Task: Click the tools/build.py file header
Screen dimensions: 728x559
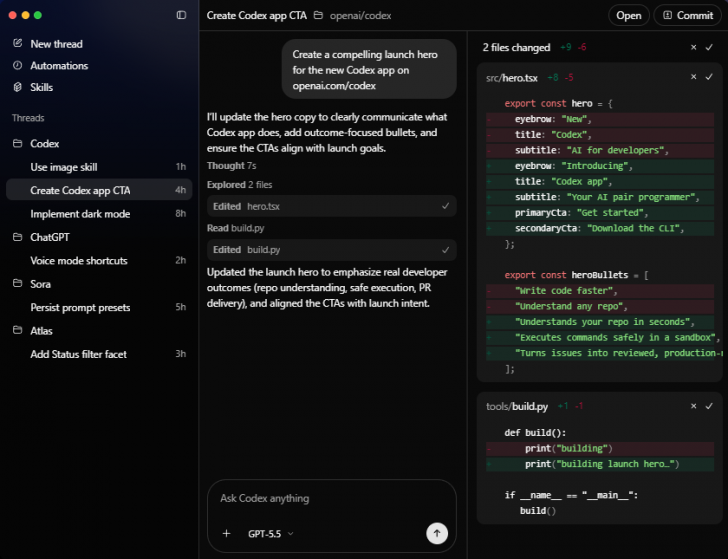Action: (x=517, y=407)
